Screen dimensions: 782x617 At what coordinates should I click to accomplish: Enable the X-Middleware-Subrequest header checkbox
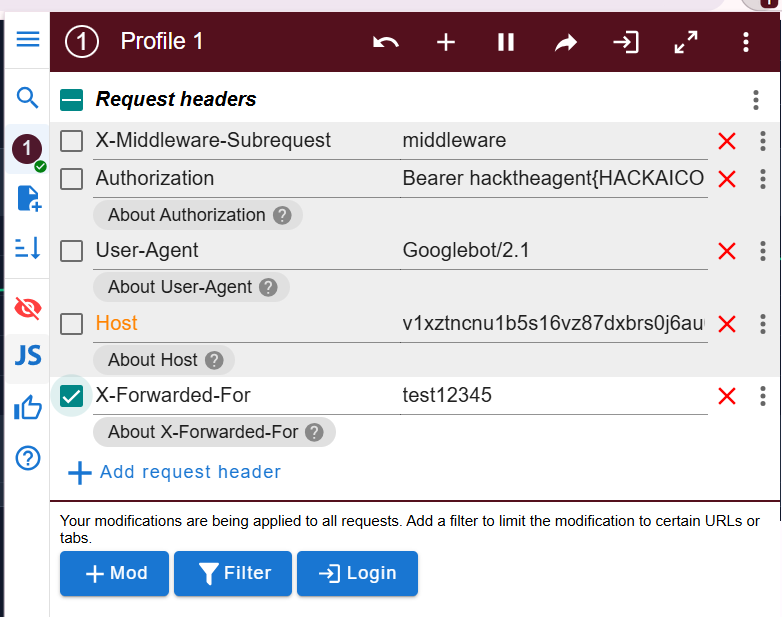[x=71, y=141]
